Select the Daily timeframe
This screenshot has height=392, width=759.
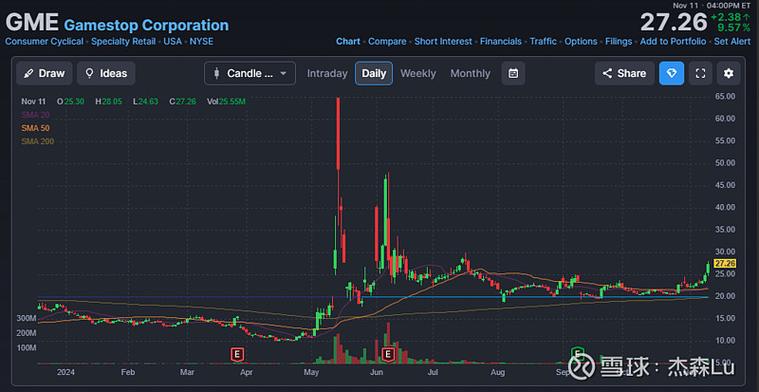pyautogui.click(x=374, y=74)
